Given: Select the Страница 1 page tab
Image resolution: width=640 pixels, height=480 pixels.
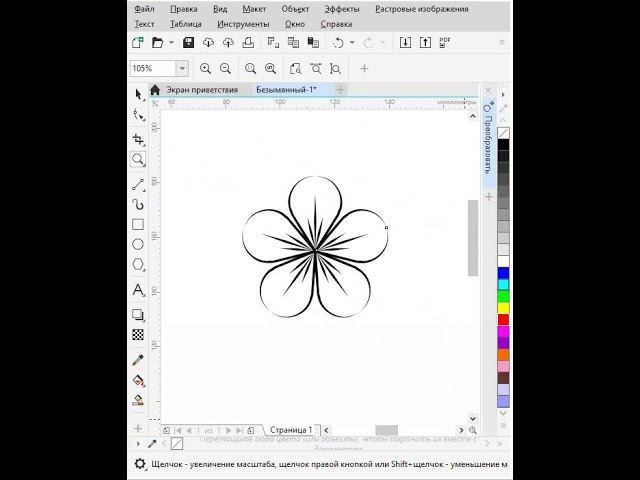Looking at the screenshot, I should 291,430.
